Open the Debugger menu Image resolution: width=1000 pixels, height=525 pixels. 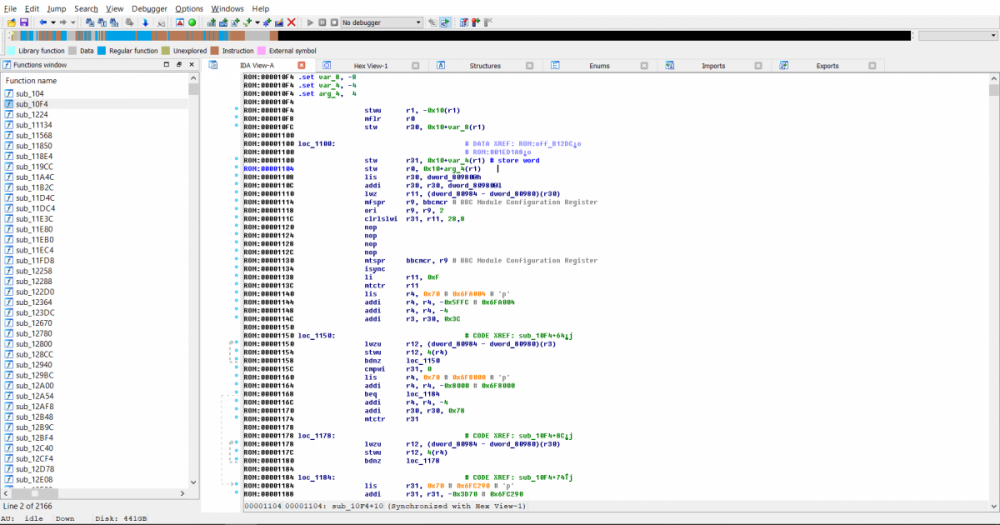149,8
